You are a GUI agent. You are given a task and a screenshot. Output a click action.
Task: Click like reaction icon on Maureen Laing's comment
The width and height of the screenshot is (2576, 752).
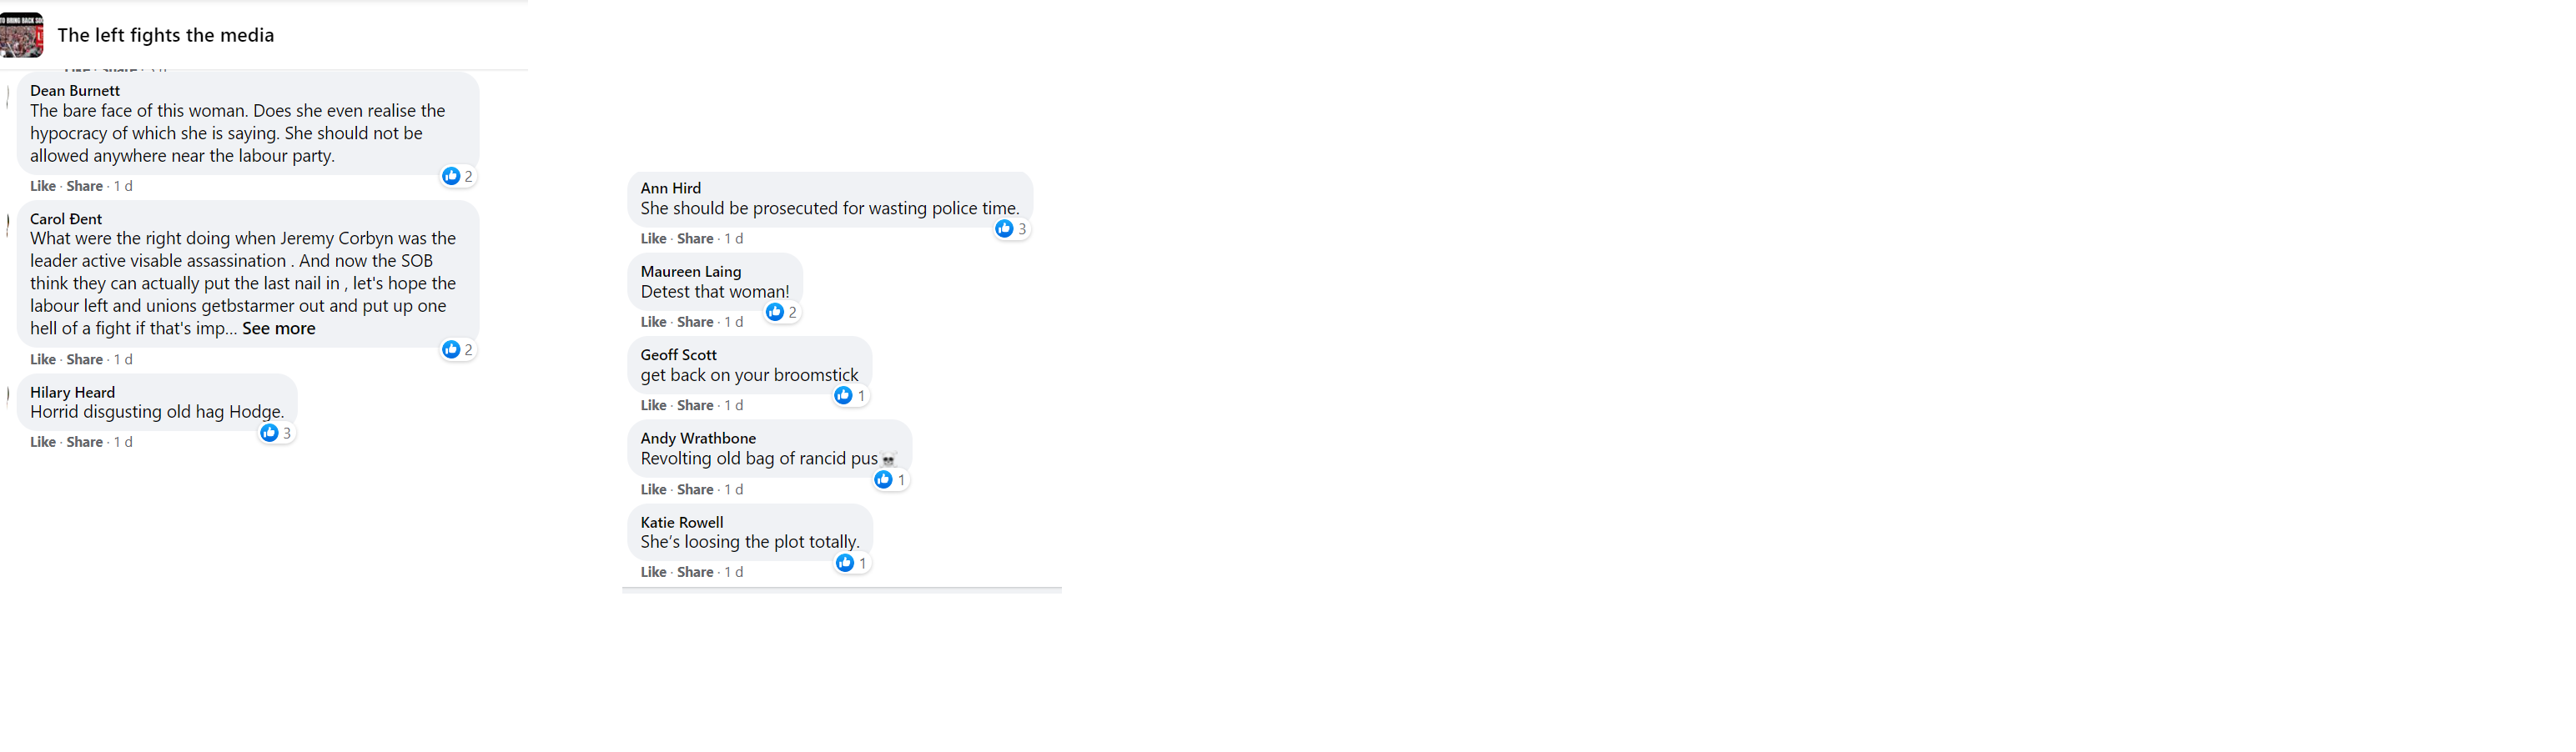[774, 312]
